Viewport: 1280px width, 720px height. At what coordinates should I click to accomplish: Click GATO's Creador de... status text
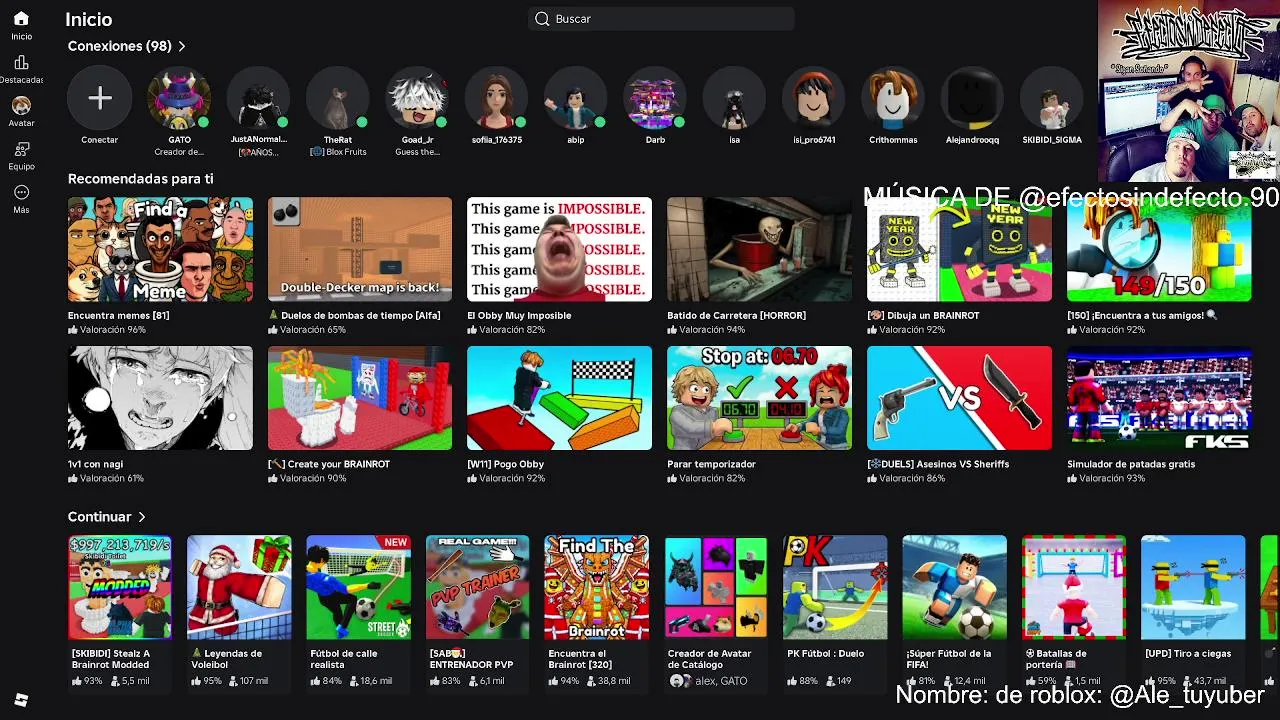pos(179,152)
